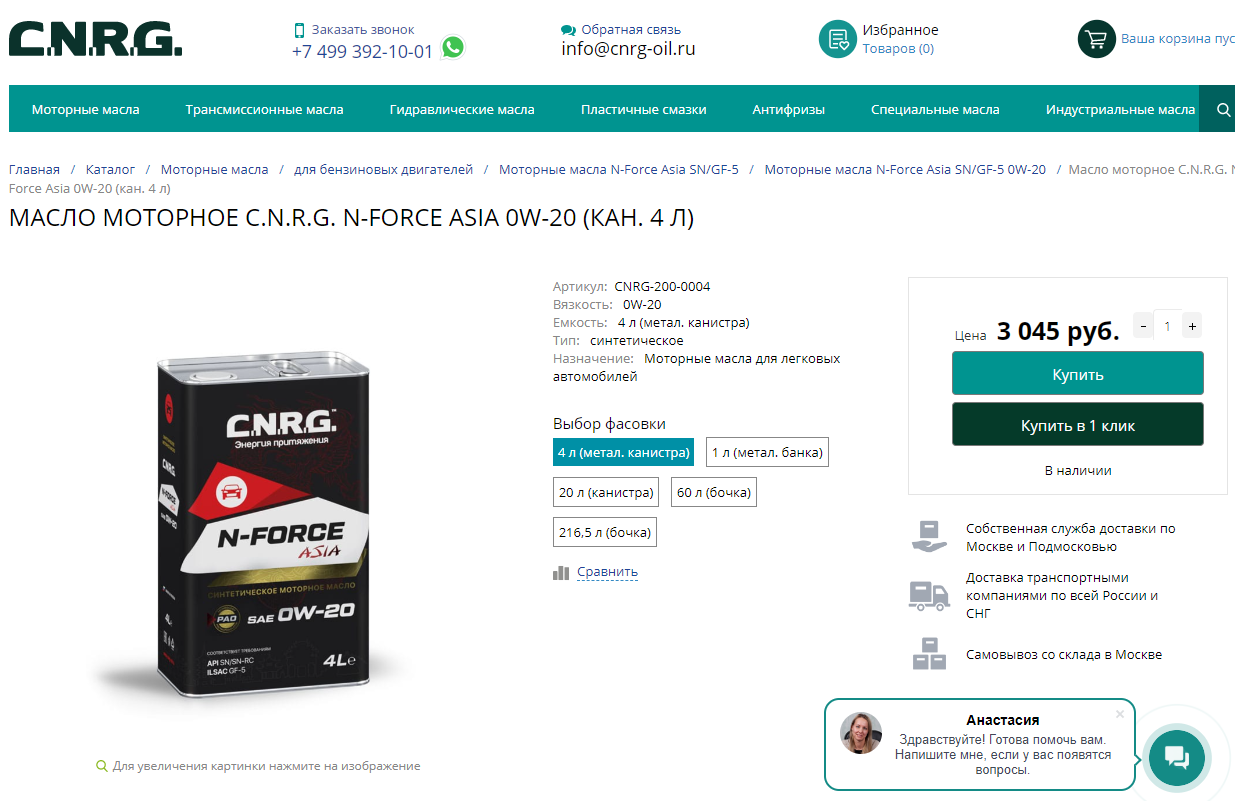This screenshot has height=801, width=1235.
Task: Close Anastasia's chat greeting popup
Action: pos(1120,714)
